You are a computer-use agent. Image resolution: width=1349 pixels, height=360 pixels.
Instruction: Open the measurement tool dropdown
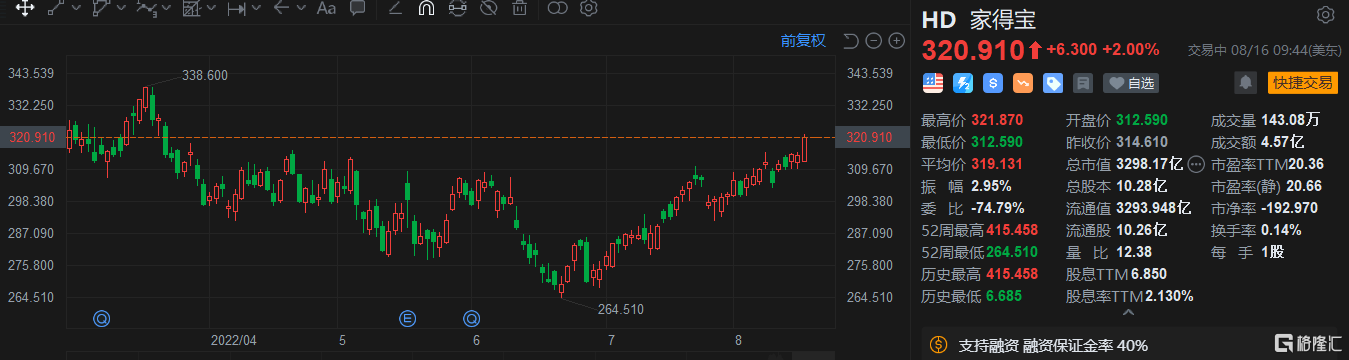(x=257, y=9)
